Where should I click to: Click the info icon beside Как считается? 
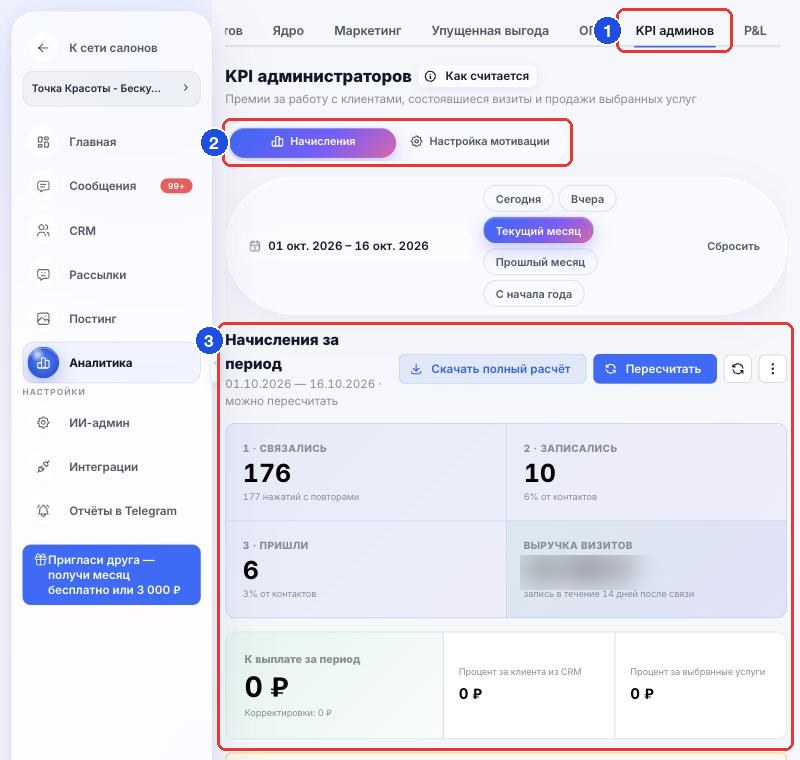[x=431, y=77]
